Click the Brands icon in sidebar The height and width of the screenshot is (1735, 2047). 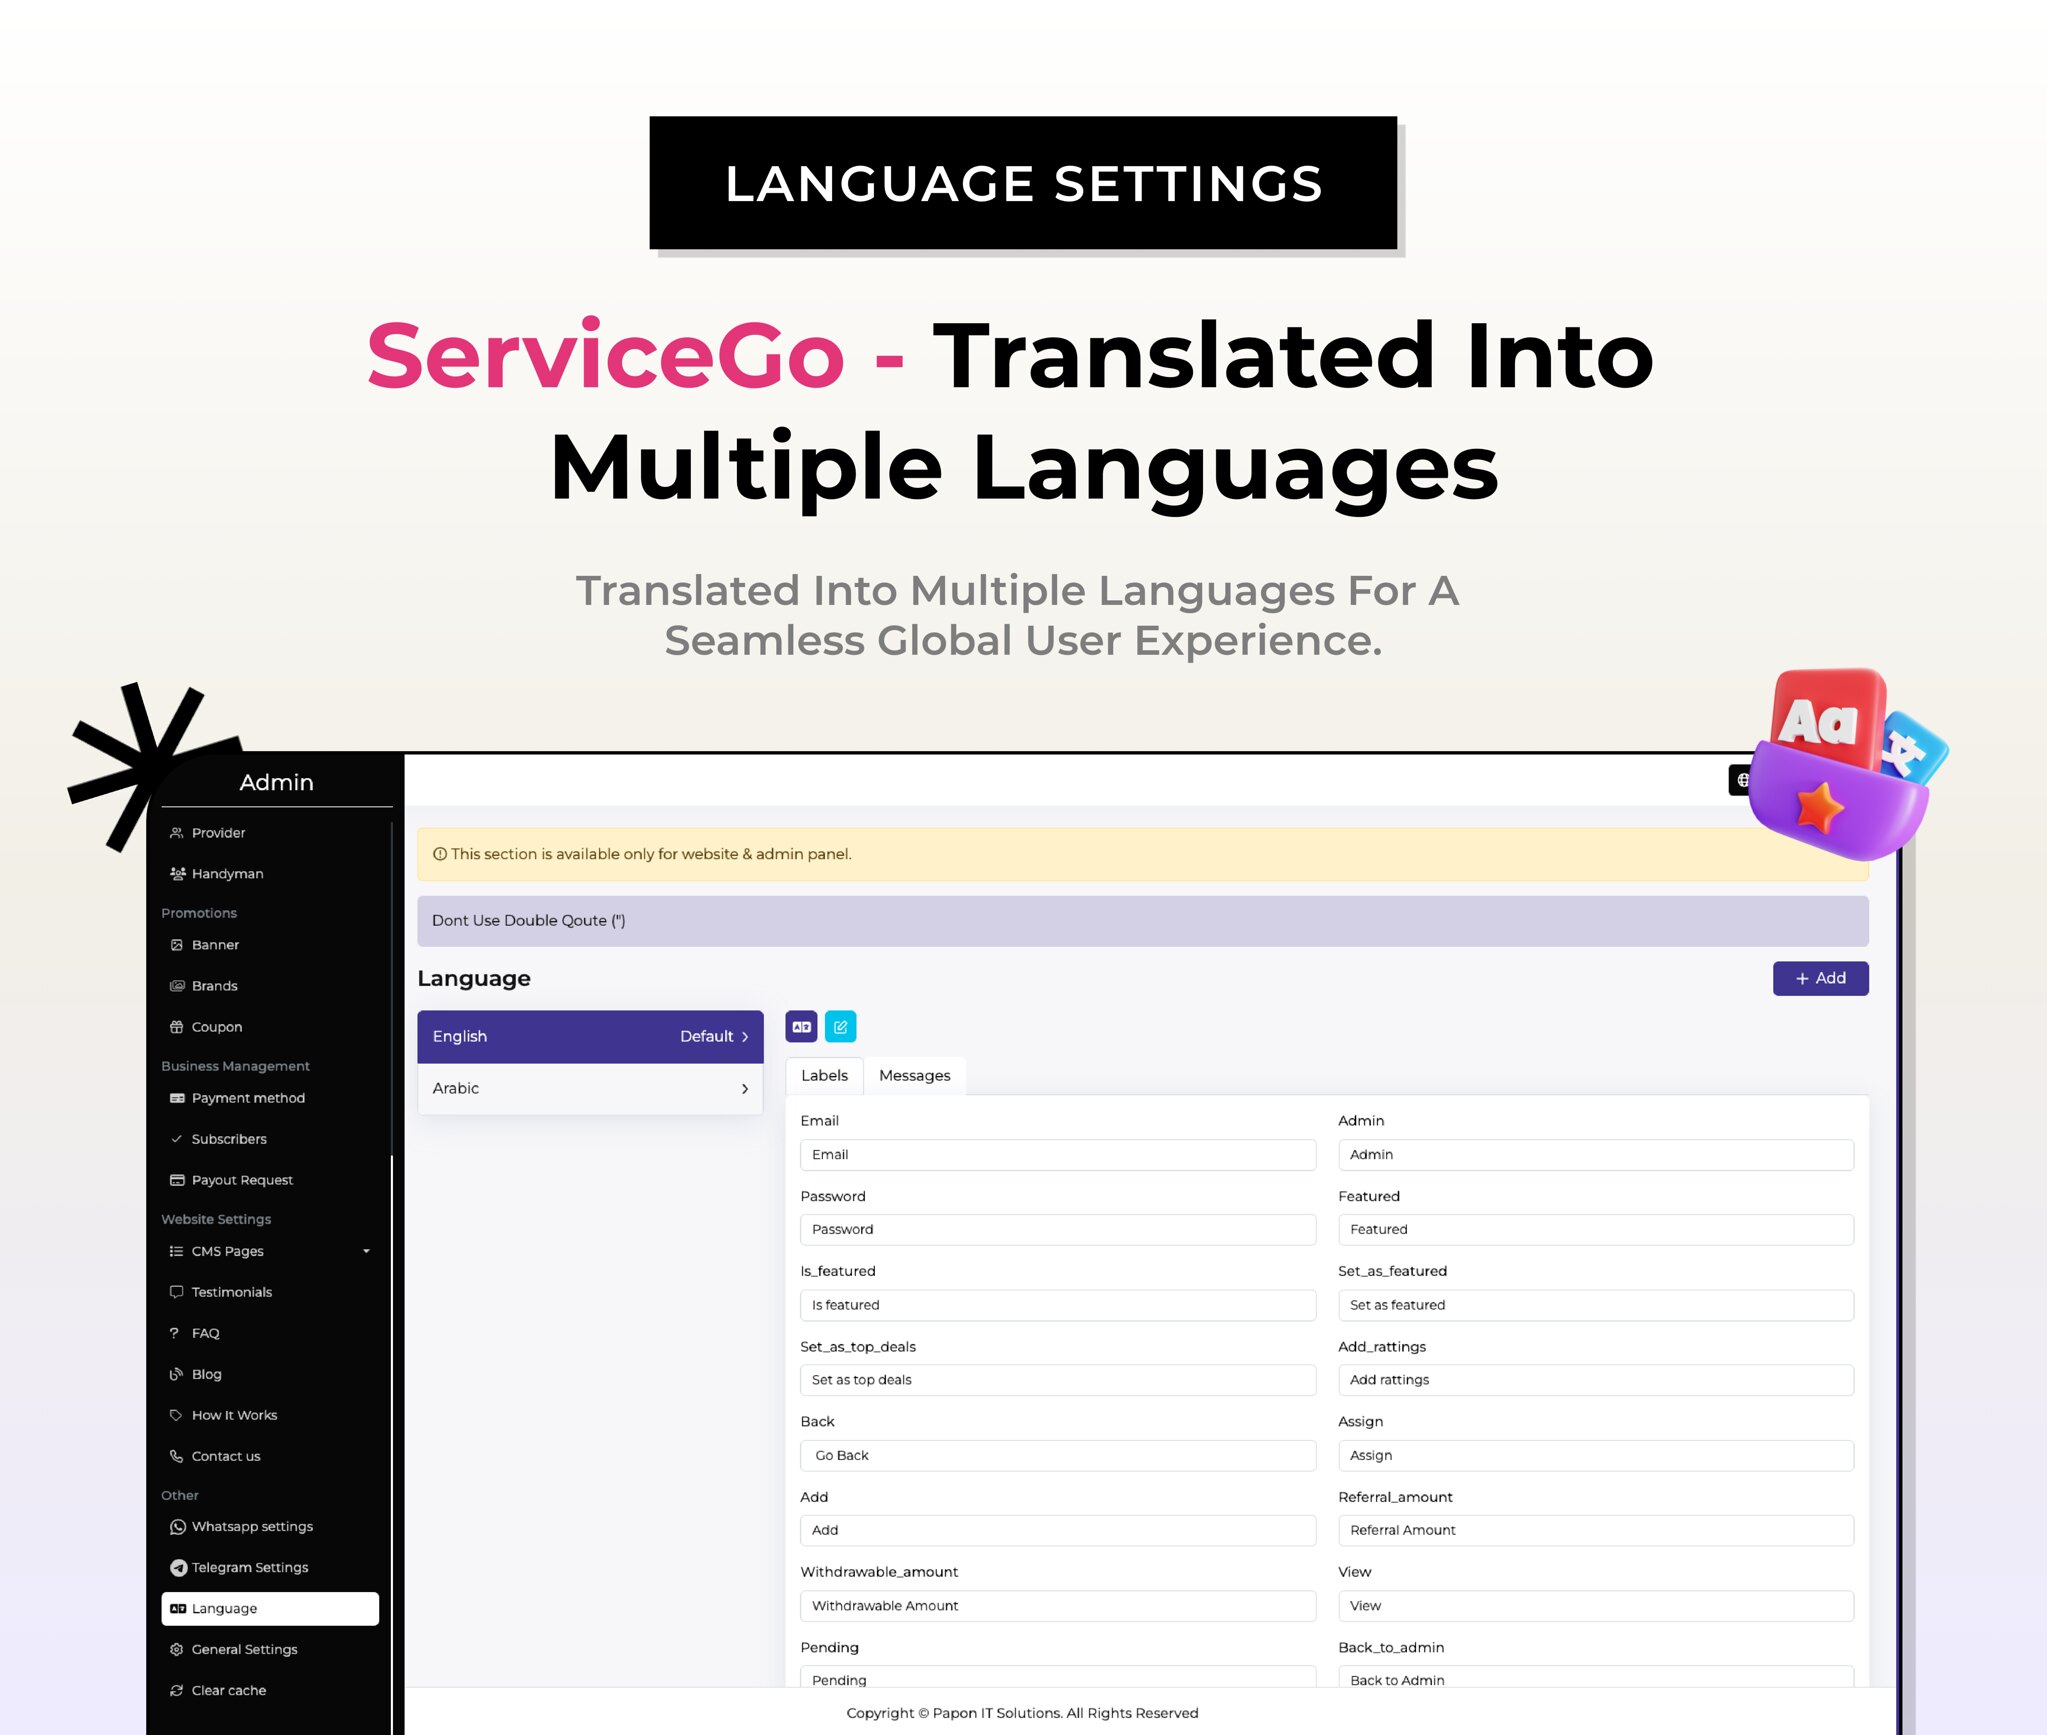point(177,986)
